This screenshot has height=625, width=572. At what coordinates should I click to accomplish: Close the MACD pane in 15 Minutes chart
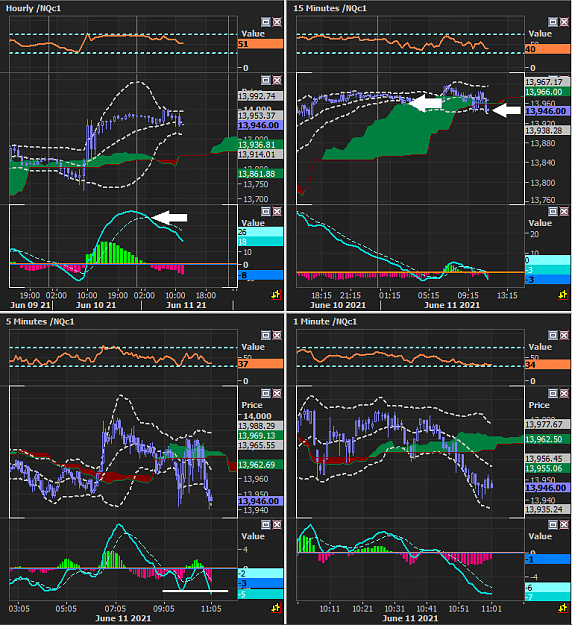[x=564, y=211]
